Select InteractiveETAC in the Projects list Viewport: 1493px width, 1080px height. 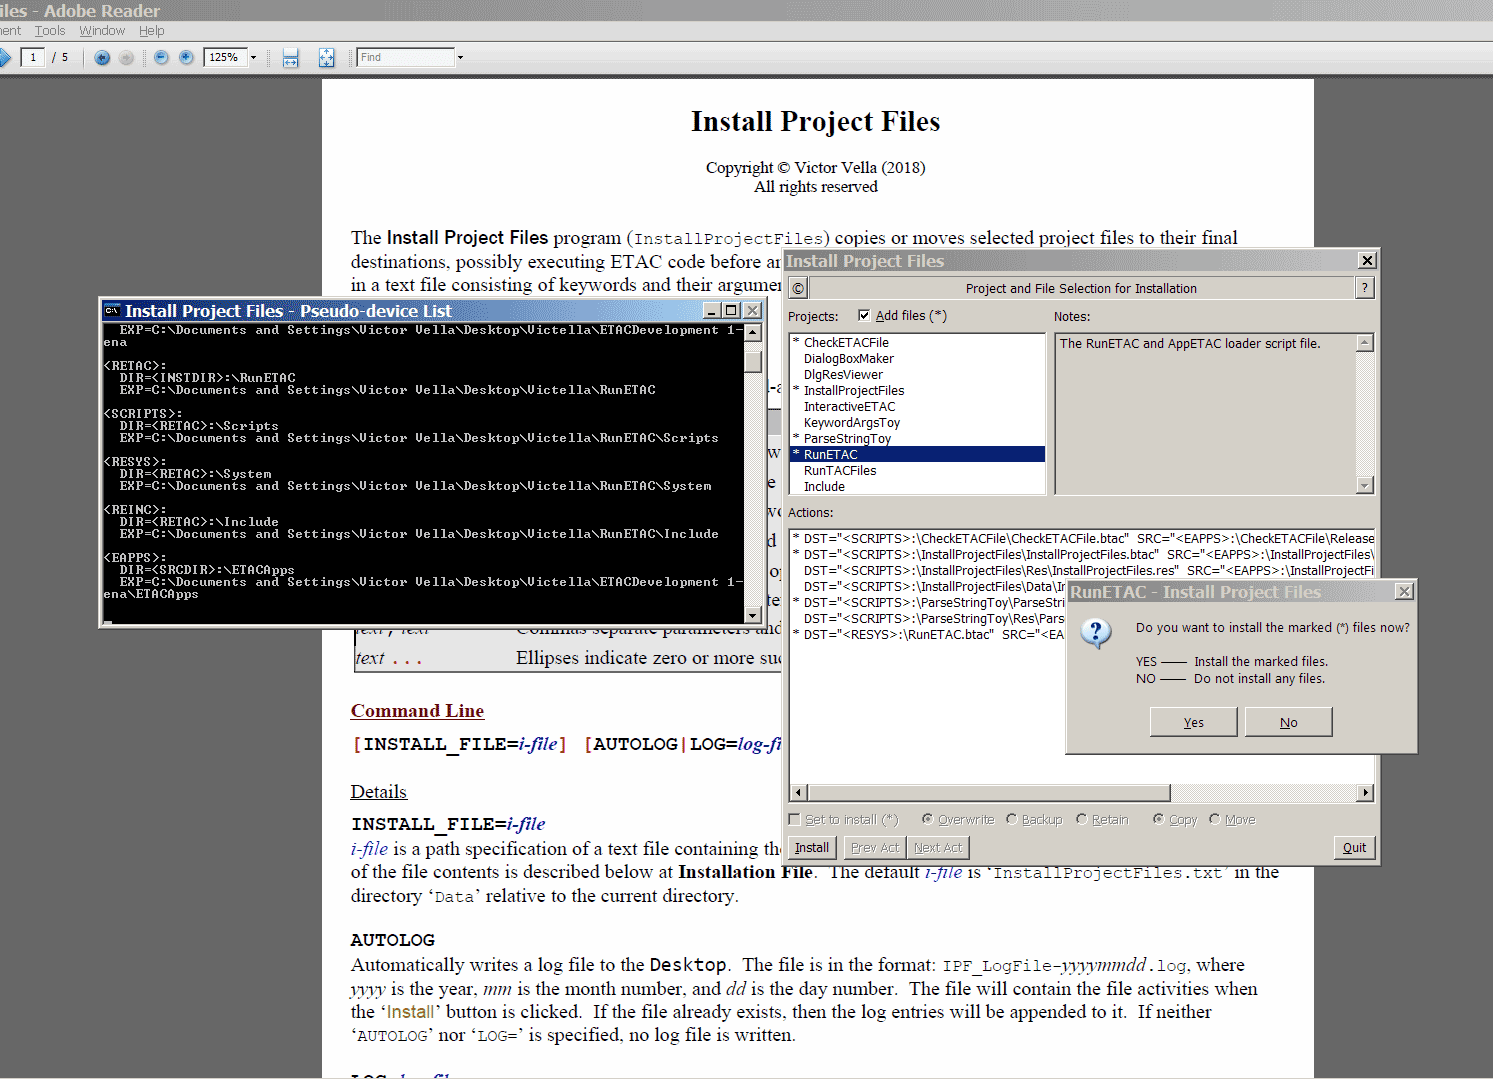coord(849,407)
